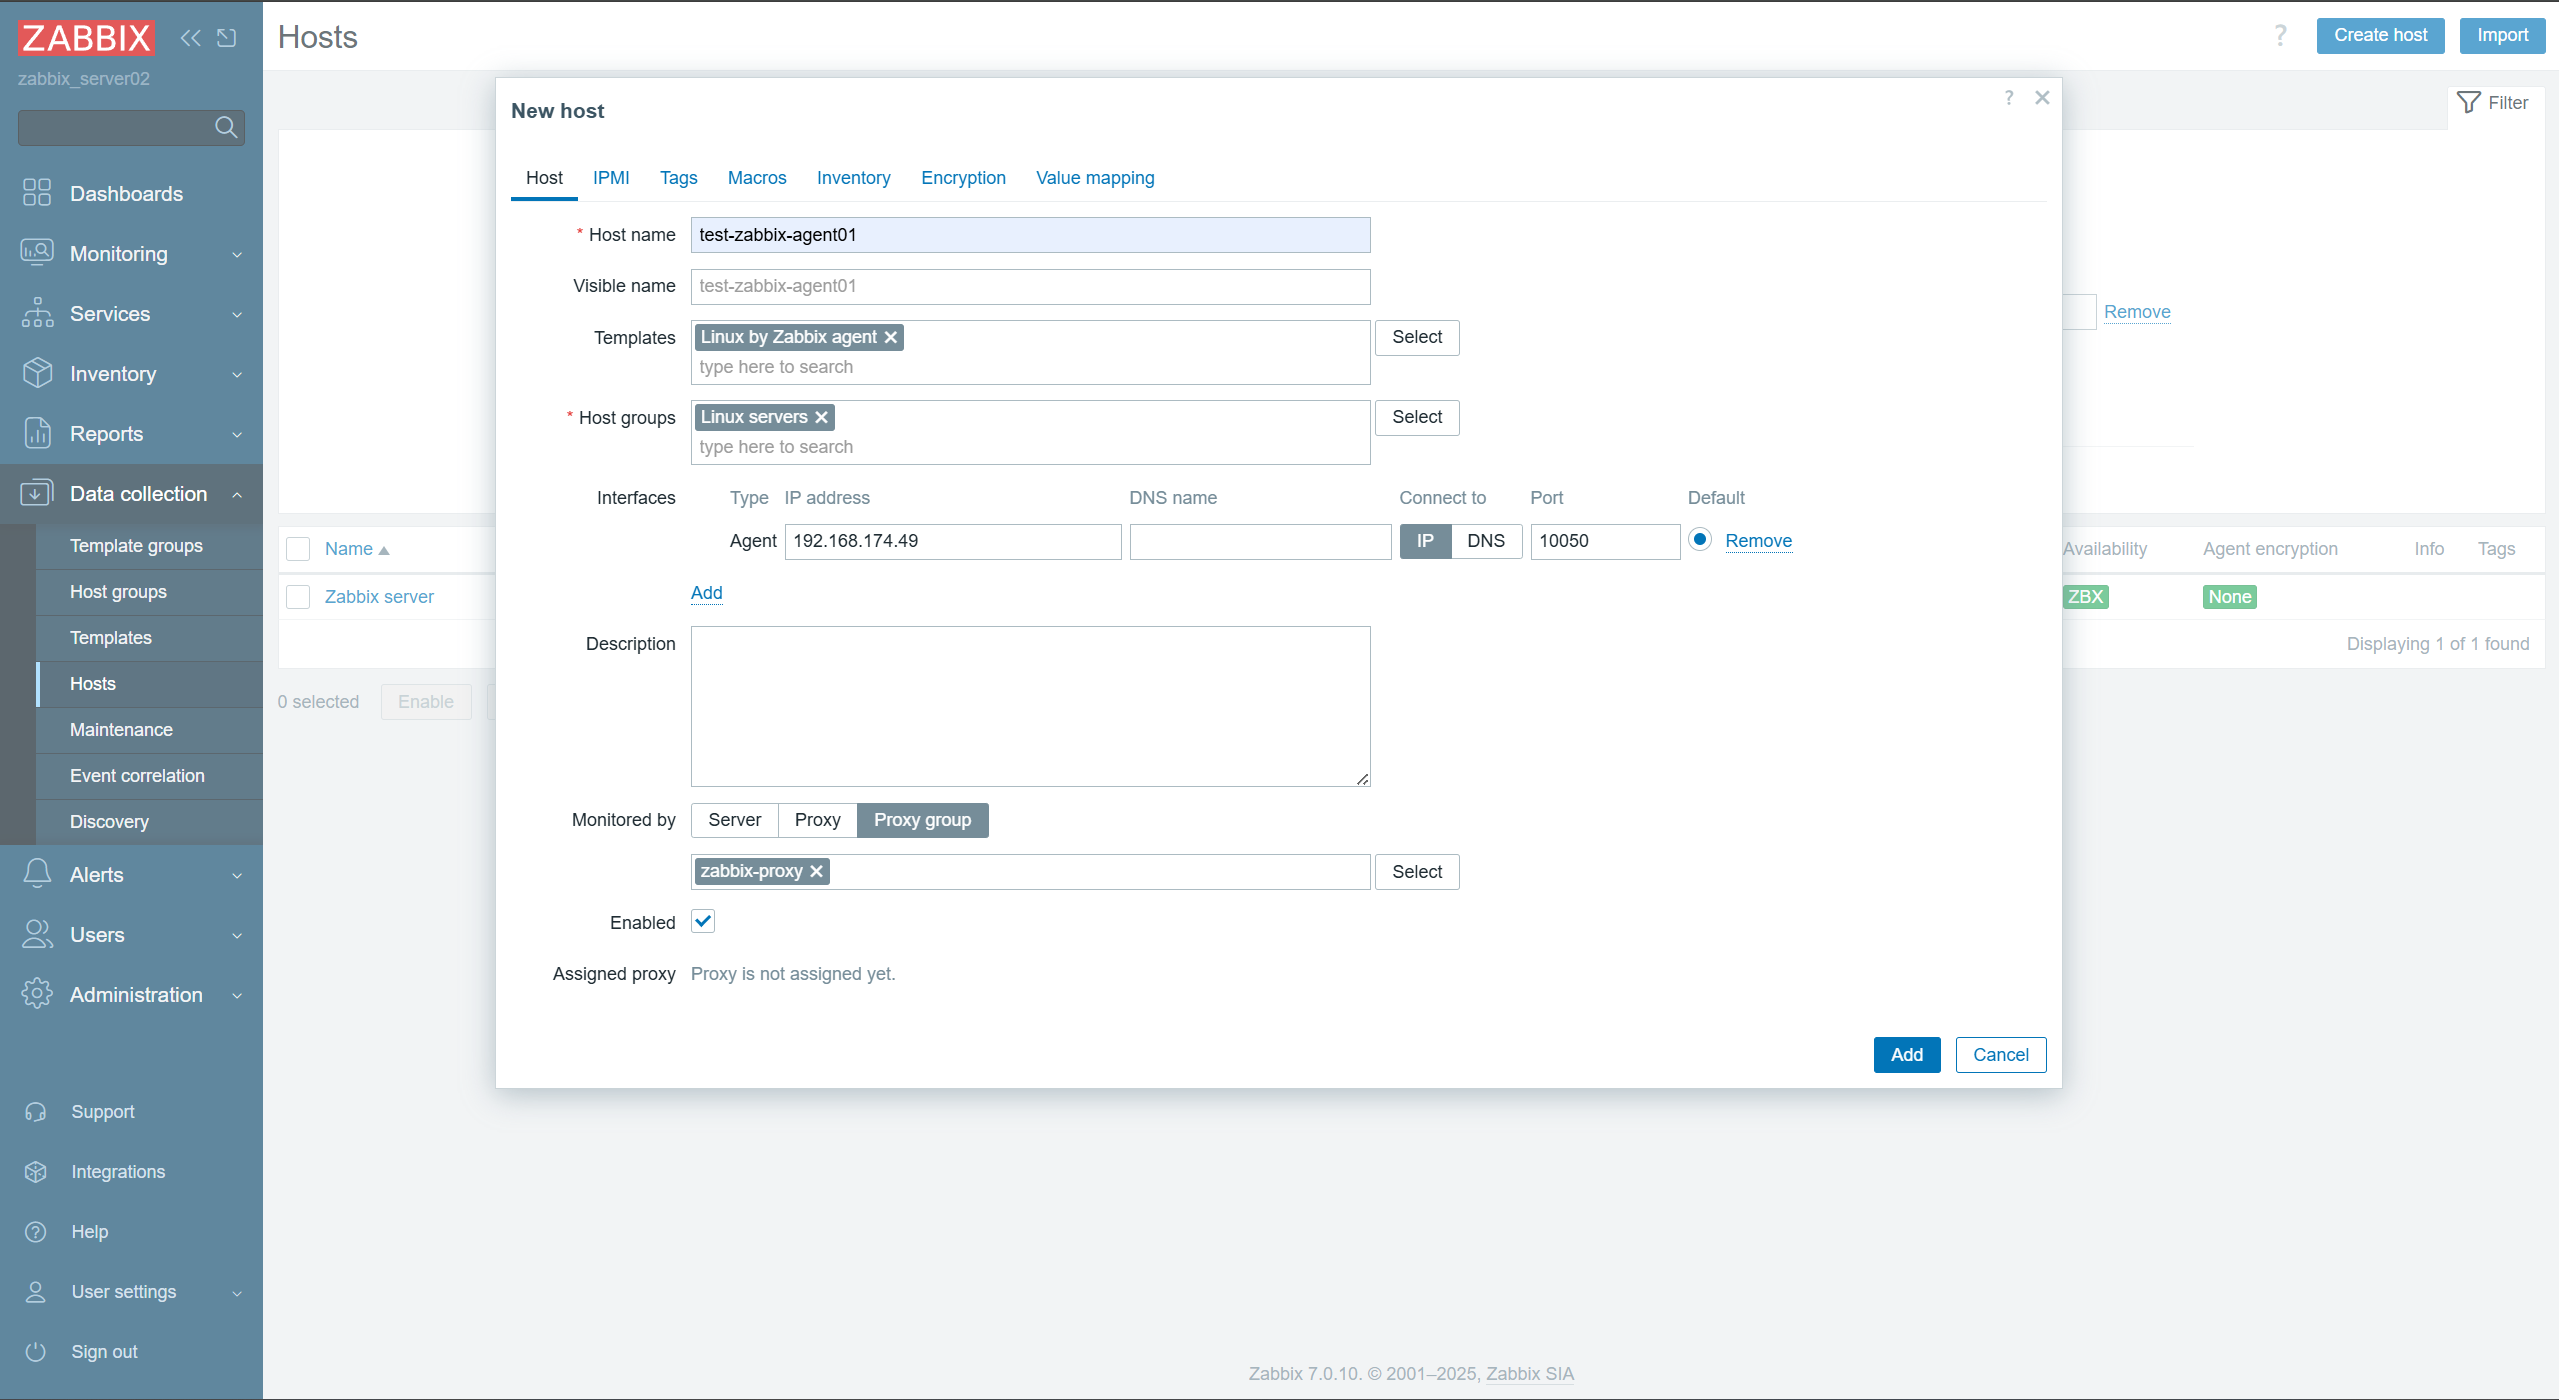This screenshot has width=2559, height=1400.
Task: Switch to the Tags tab
Action: tap(678, 178)
